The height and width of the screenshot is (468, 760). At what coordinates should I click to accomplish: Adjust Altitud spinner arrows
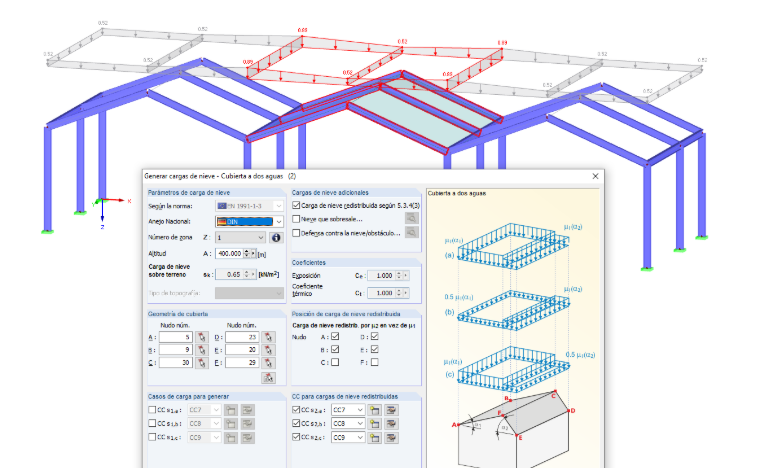click(x=246, y=253)
